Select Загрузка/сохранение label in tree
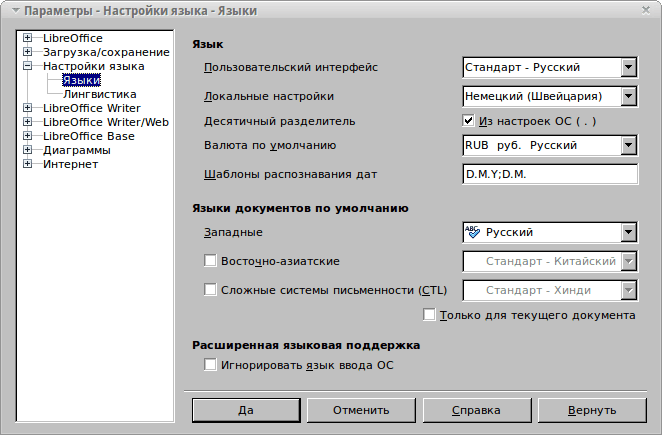Screen dimensions: 662x435 point(106,52)
